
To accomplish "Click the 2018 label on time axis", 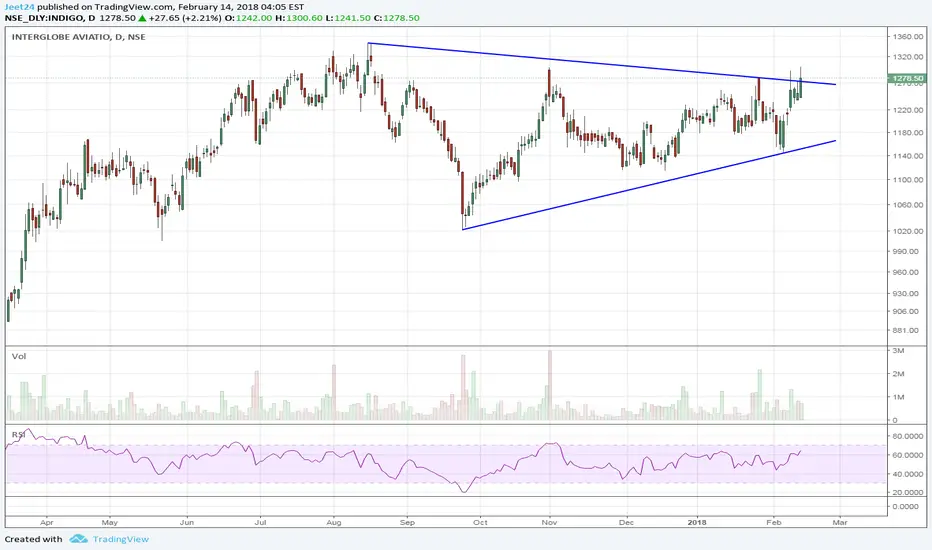I will click(x=697, y=523).
